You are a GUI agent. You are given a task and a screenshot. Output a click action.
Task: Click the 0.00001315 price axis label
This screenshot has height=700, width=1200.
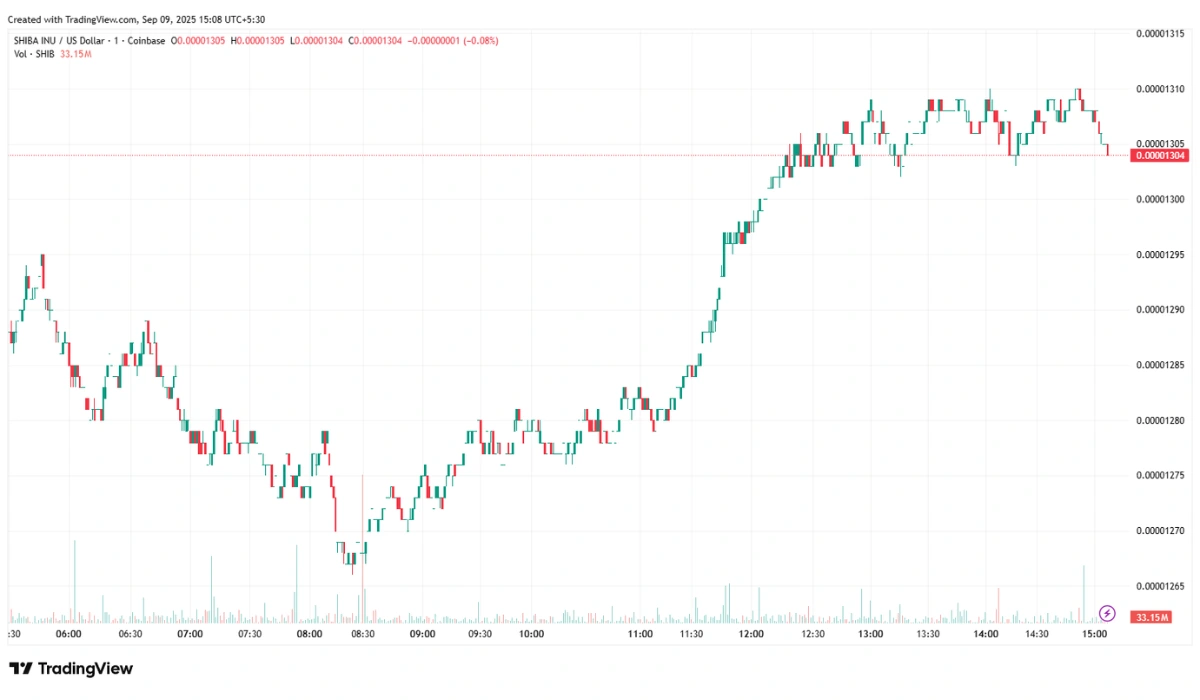coord(1160,34)
